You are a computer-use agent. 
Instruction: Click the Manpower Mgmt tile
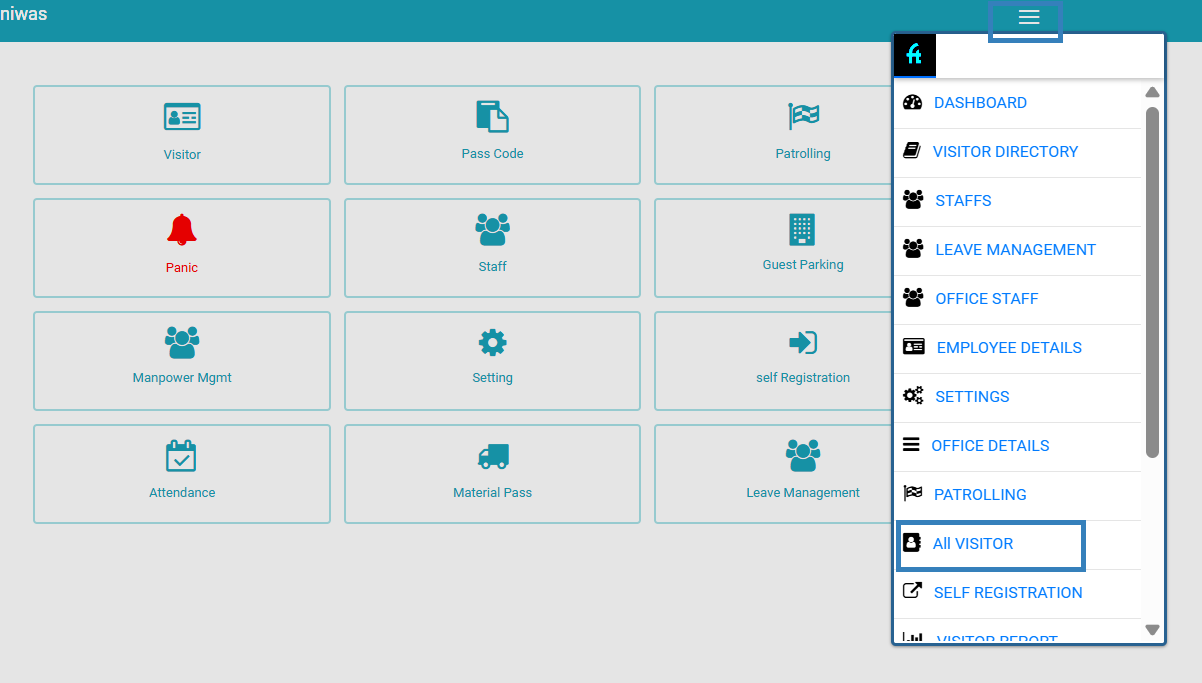(x=182, y=360)
